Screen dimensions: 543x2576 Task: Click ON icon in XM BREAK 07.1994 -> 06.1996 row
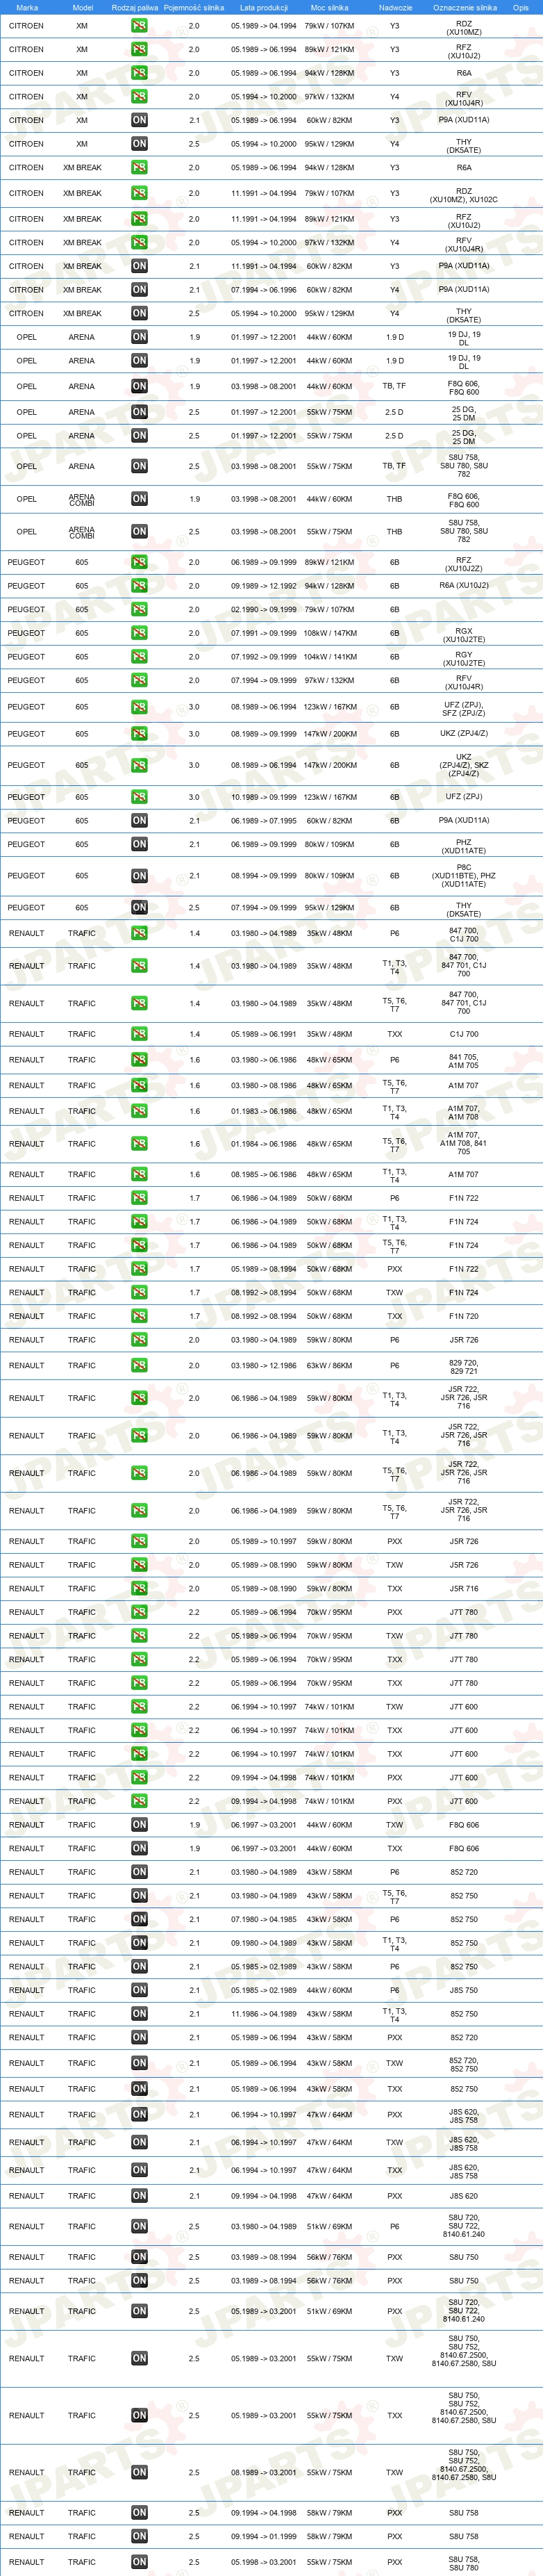point(139,290)
